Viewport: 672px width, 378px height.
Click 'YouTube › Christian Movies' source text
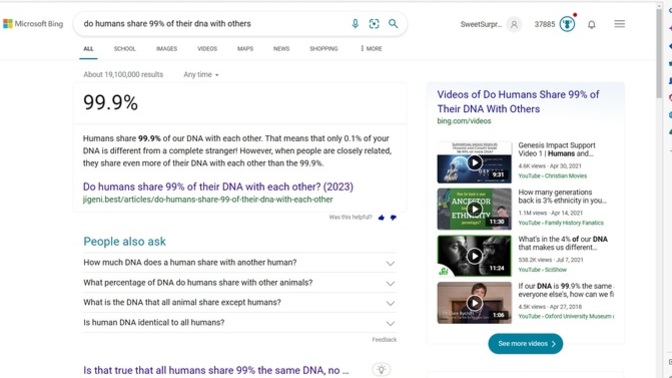(x=552, y=176)
